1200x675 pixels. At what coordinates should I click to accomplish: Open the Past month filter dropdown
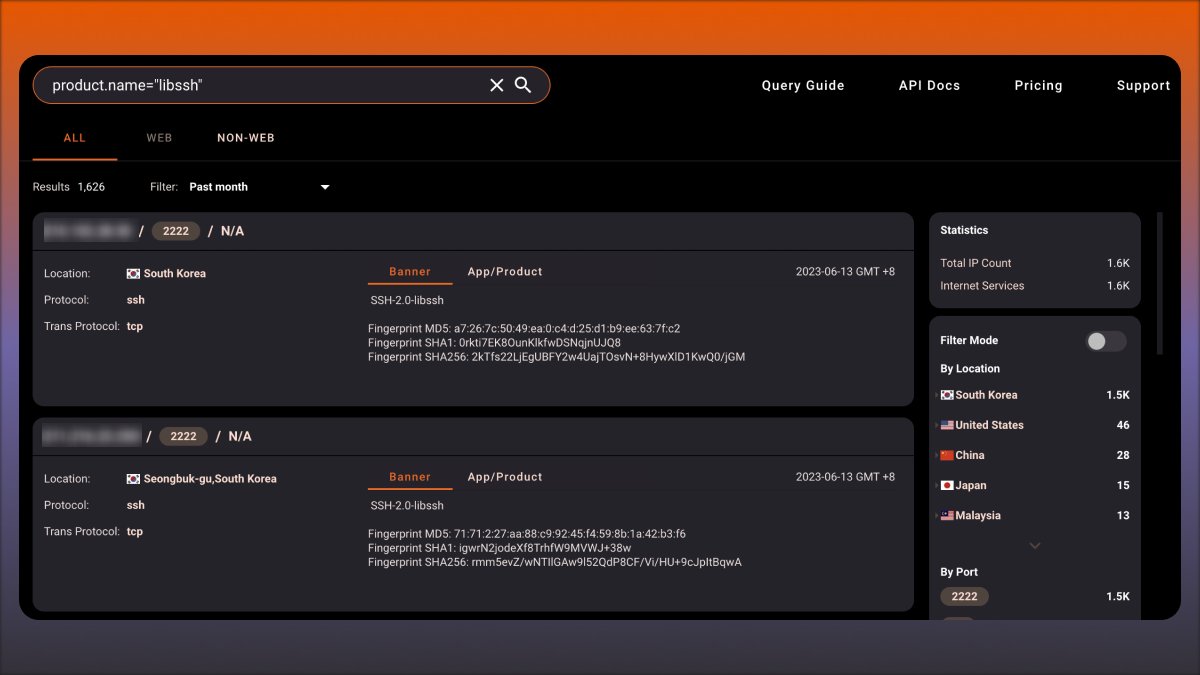coord(259,187)
